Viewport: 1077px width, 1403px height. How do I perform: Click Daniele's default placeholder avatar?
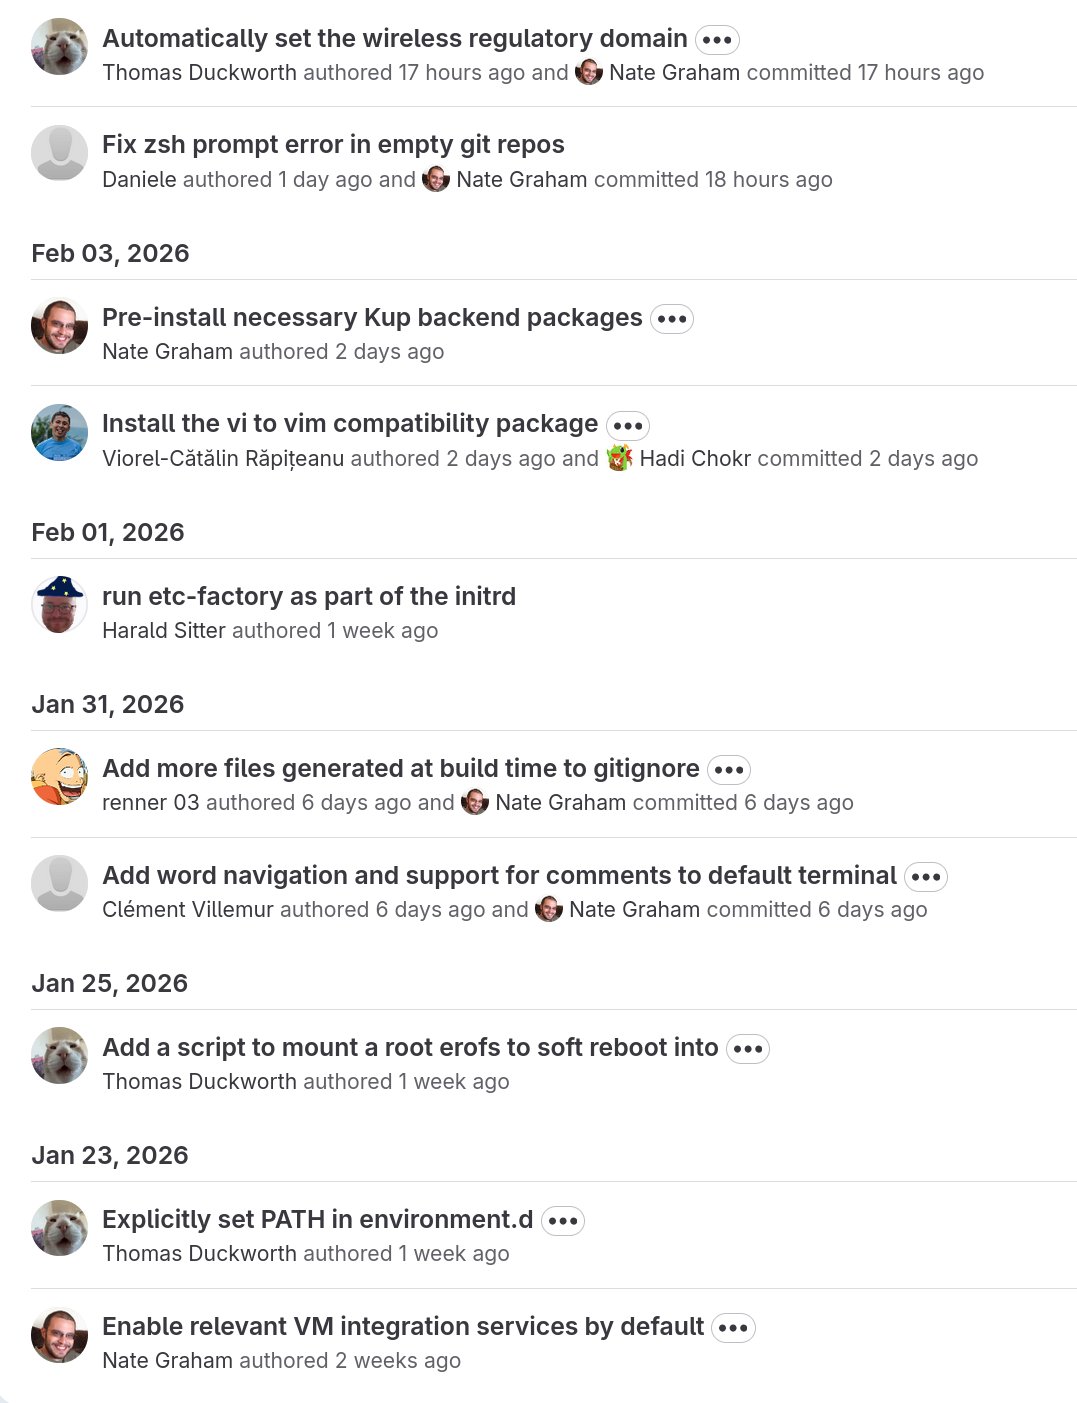60,153
